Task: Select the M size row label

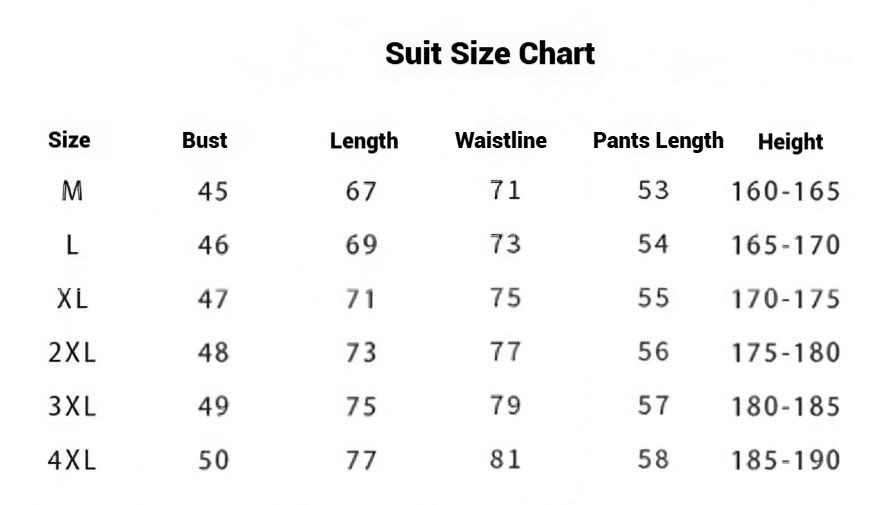Action: pyautogui.click(x=72, y=191)
